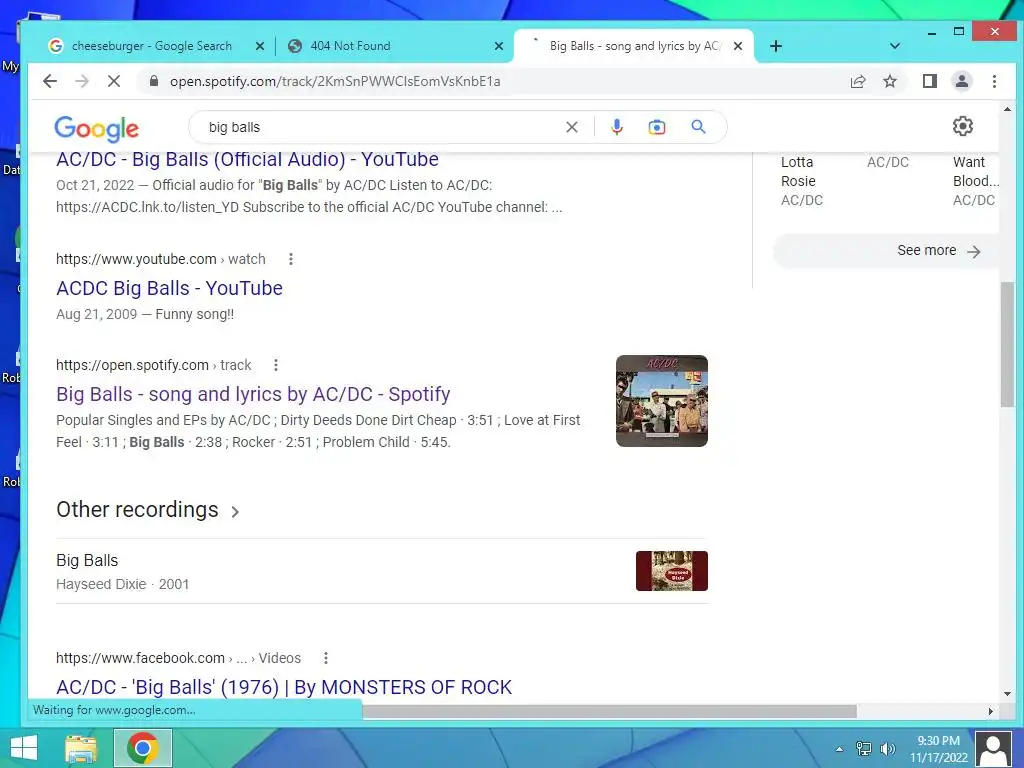Open ACDC Big Balls - YouTube link

click(x=170, y=288)
